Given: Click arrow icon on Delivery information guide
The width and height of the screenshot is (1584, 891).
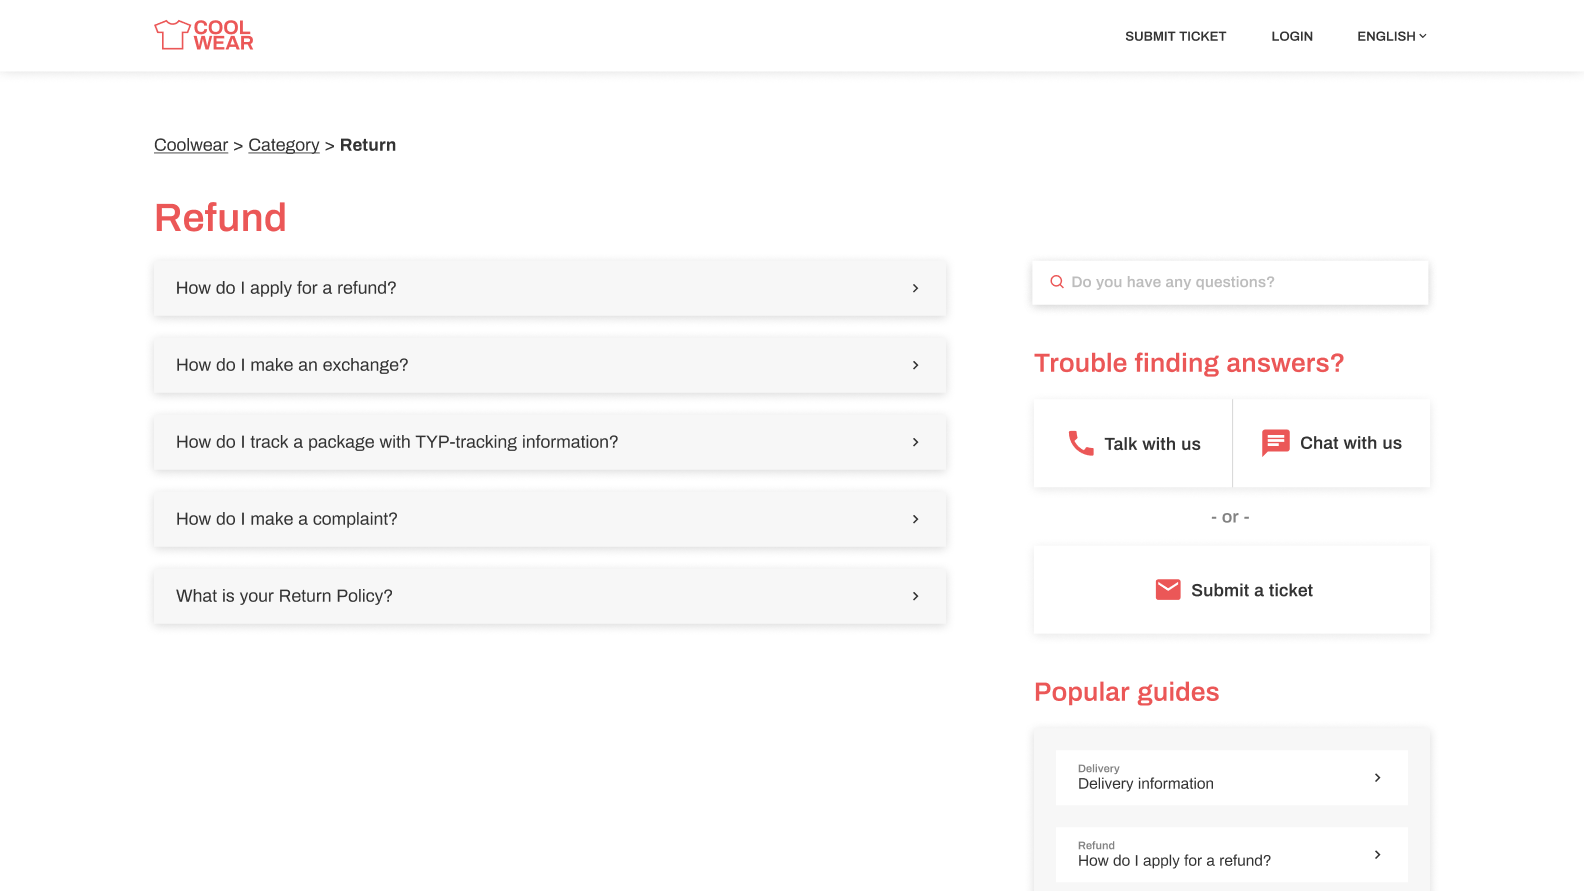Looking at the screenshot, I should pos(1377,778).
